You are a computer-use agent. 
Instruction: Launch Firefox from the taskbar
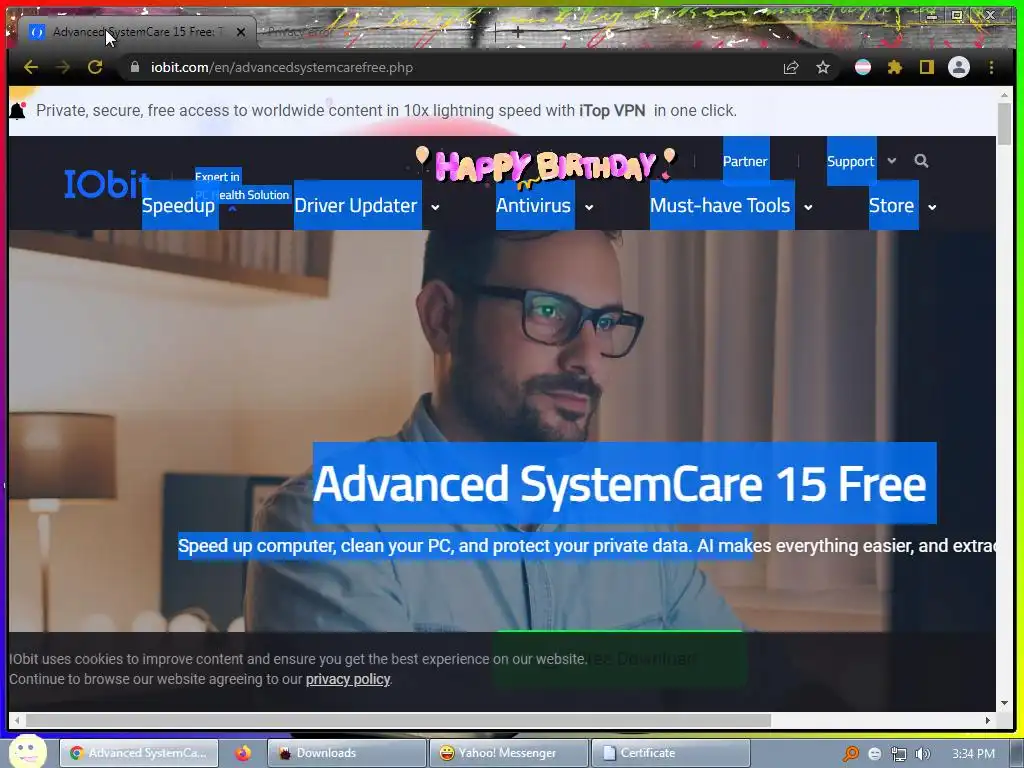click(x=243, y=753)
